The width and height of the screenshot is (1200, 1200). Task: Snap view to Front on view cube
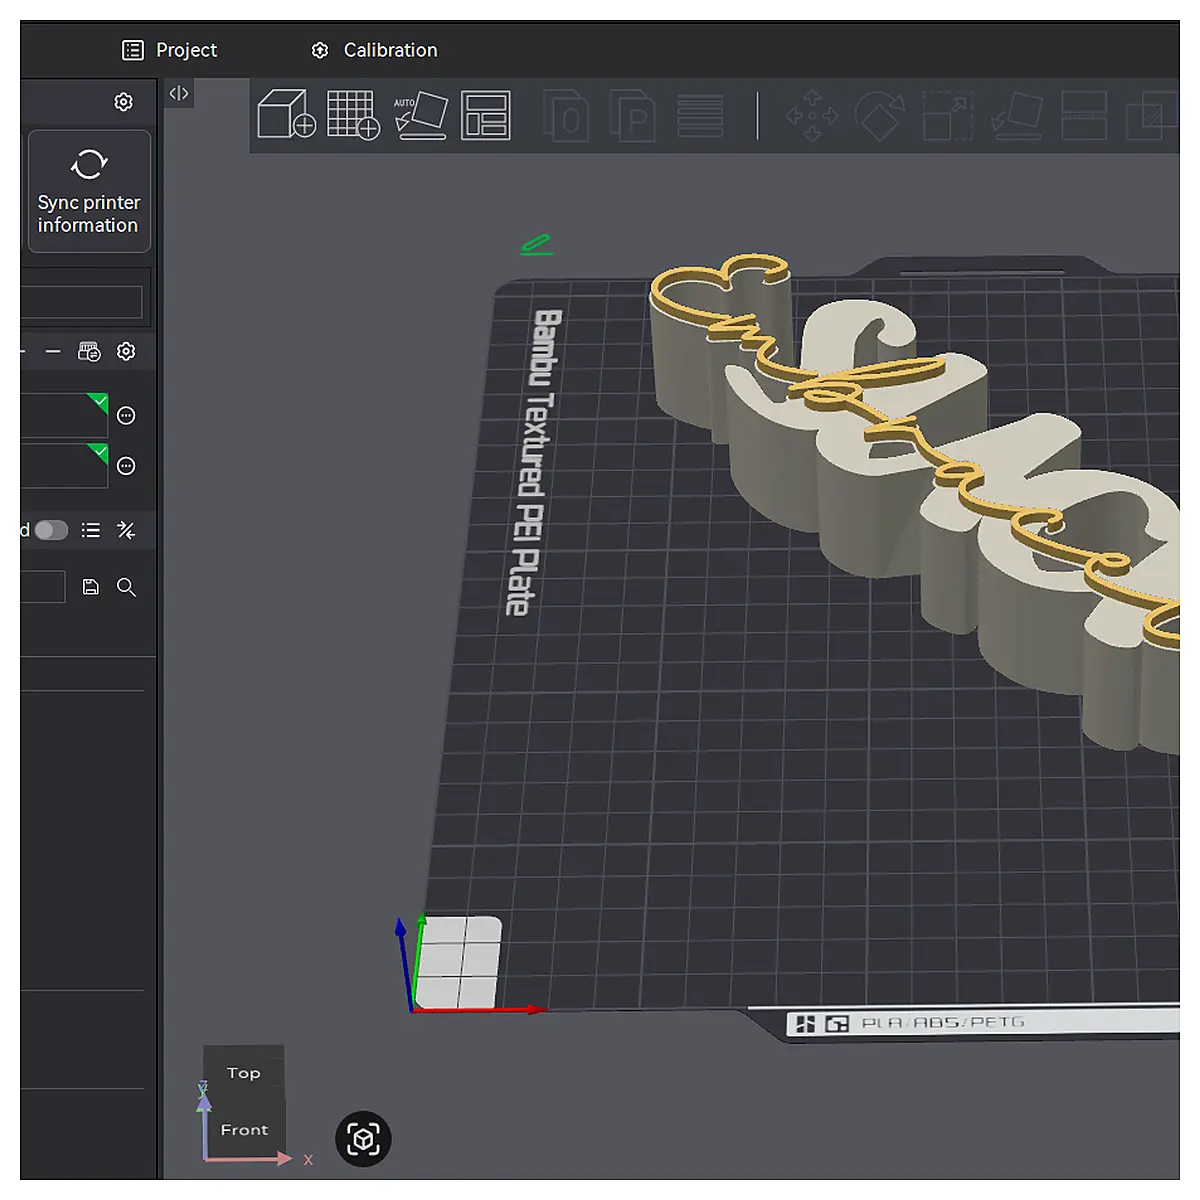coord(244,1130)
